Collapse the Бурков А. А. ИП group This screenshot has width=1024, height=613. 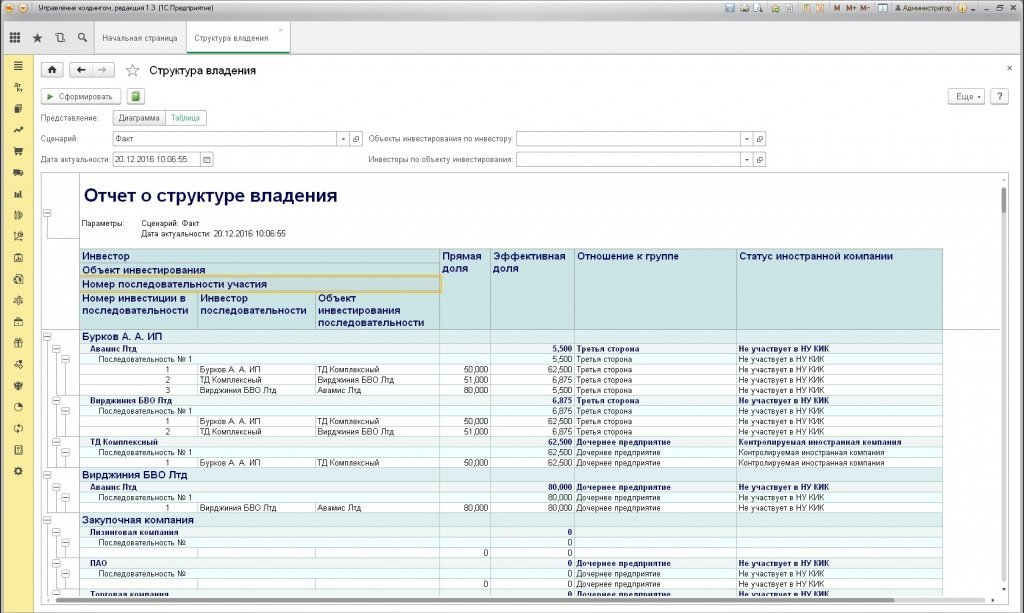coord(47,337)
